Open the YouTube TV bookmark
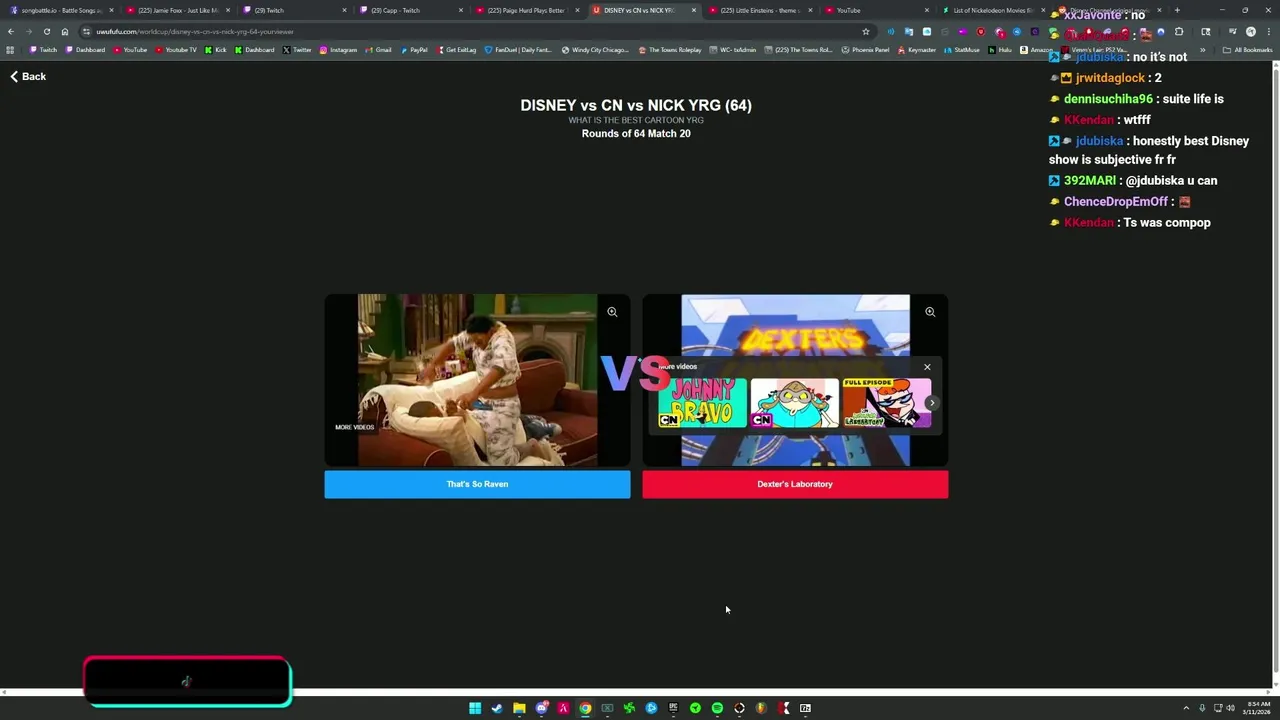This screenshot has height=720, width=1280. tap(176, 50)
